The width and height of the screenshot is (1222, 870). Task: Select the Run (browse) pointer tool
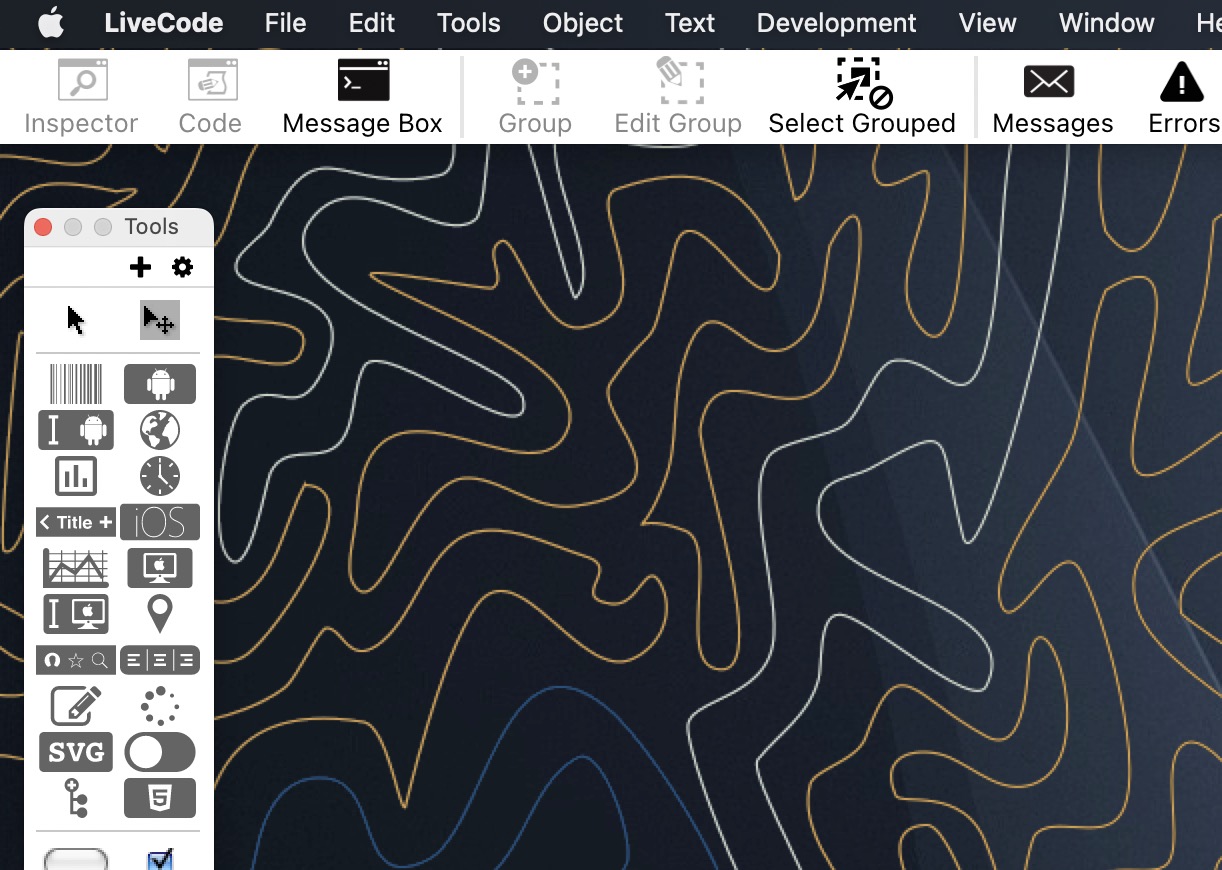(76, 320)
